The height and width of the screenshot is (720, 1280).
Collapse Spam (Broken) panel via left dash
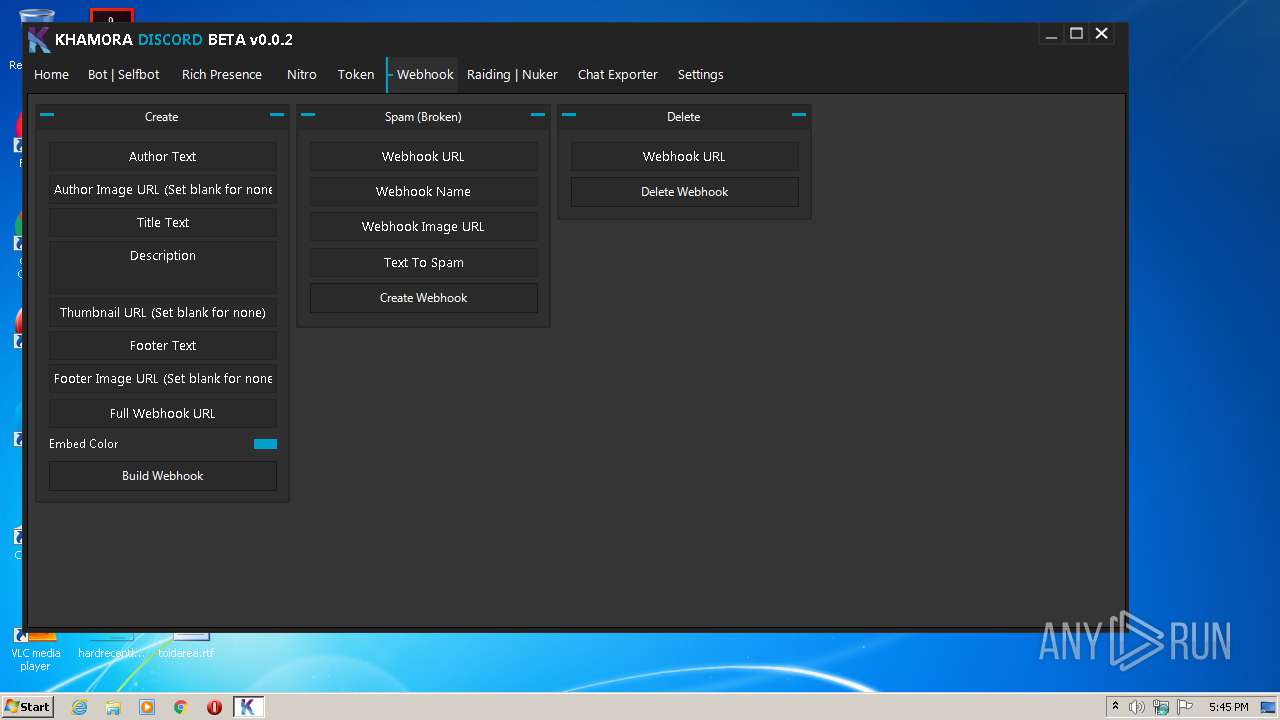click(308, 115)
